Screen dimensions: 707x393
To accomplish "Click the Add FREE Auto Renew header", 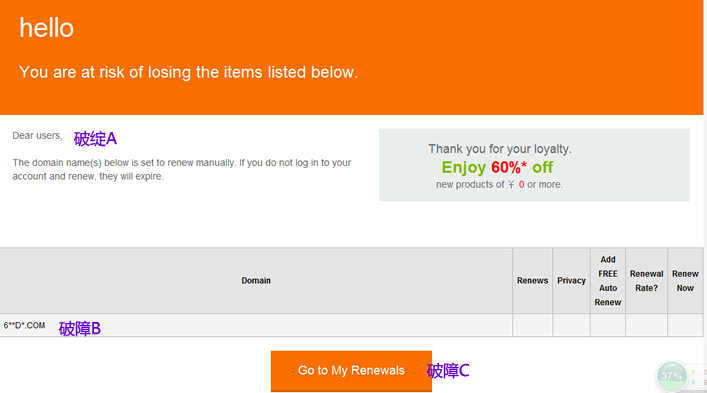I will [608, 280].
